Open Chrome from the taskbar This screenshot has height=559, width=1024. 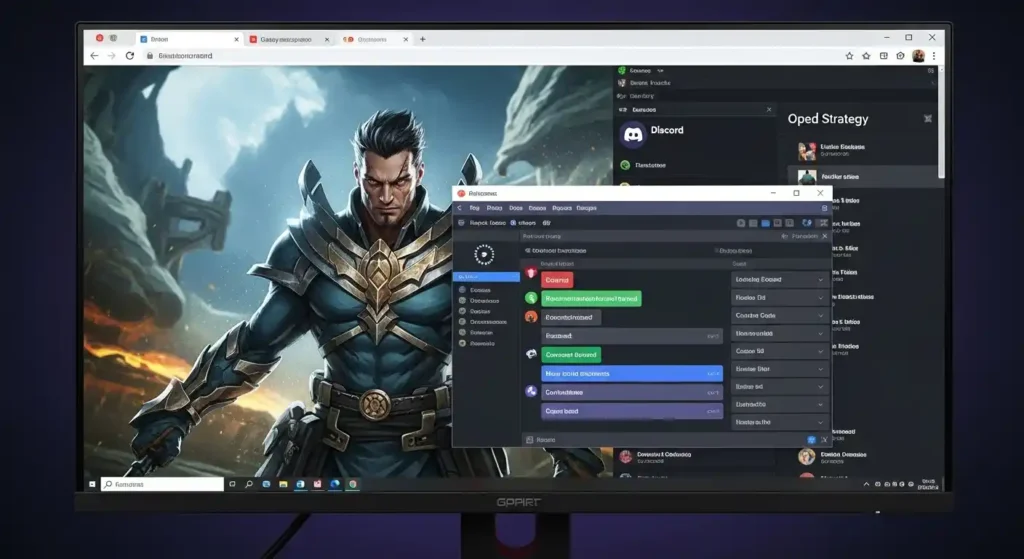[352, 485]
